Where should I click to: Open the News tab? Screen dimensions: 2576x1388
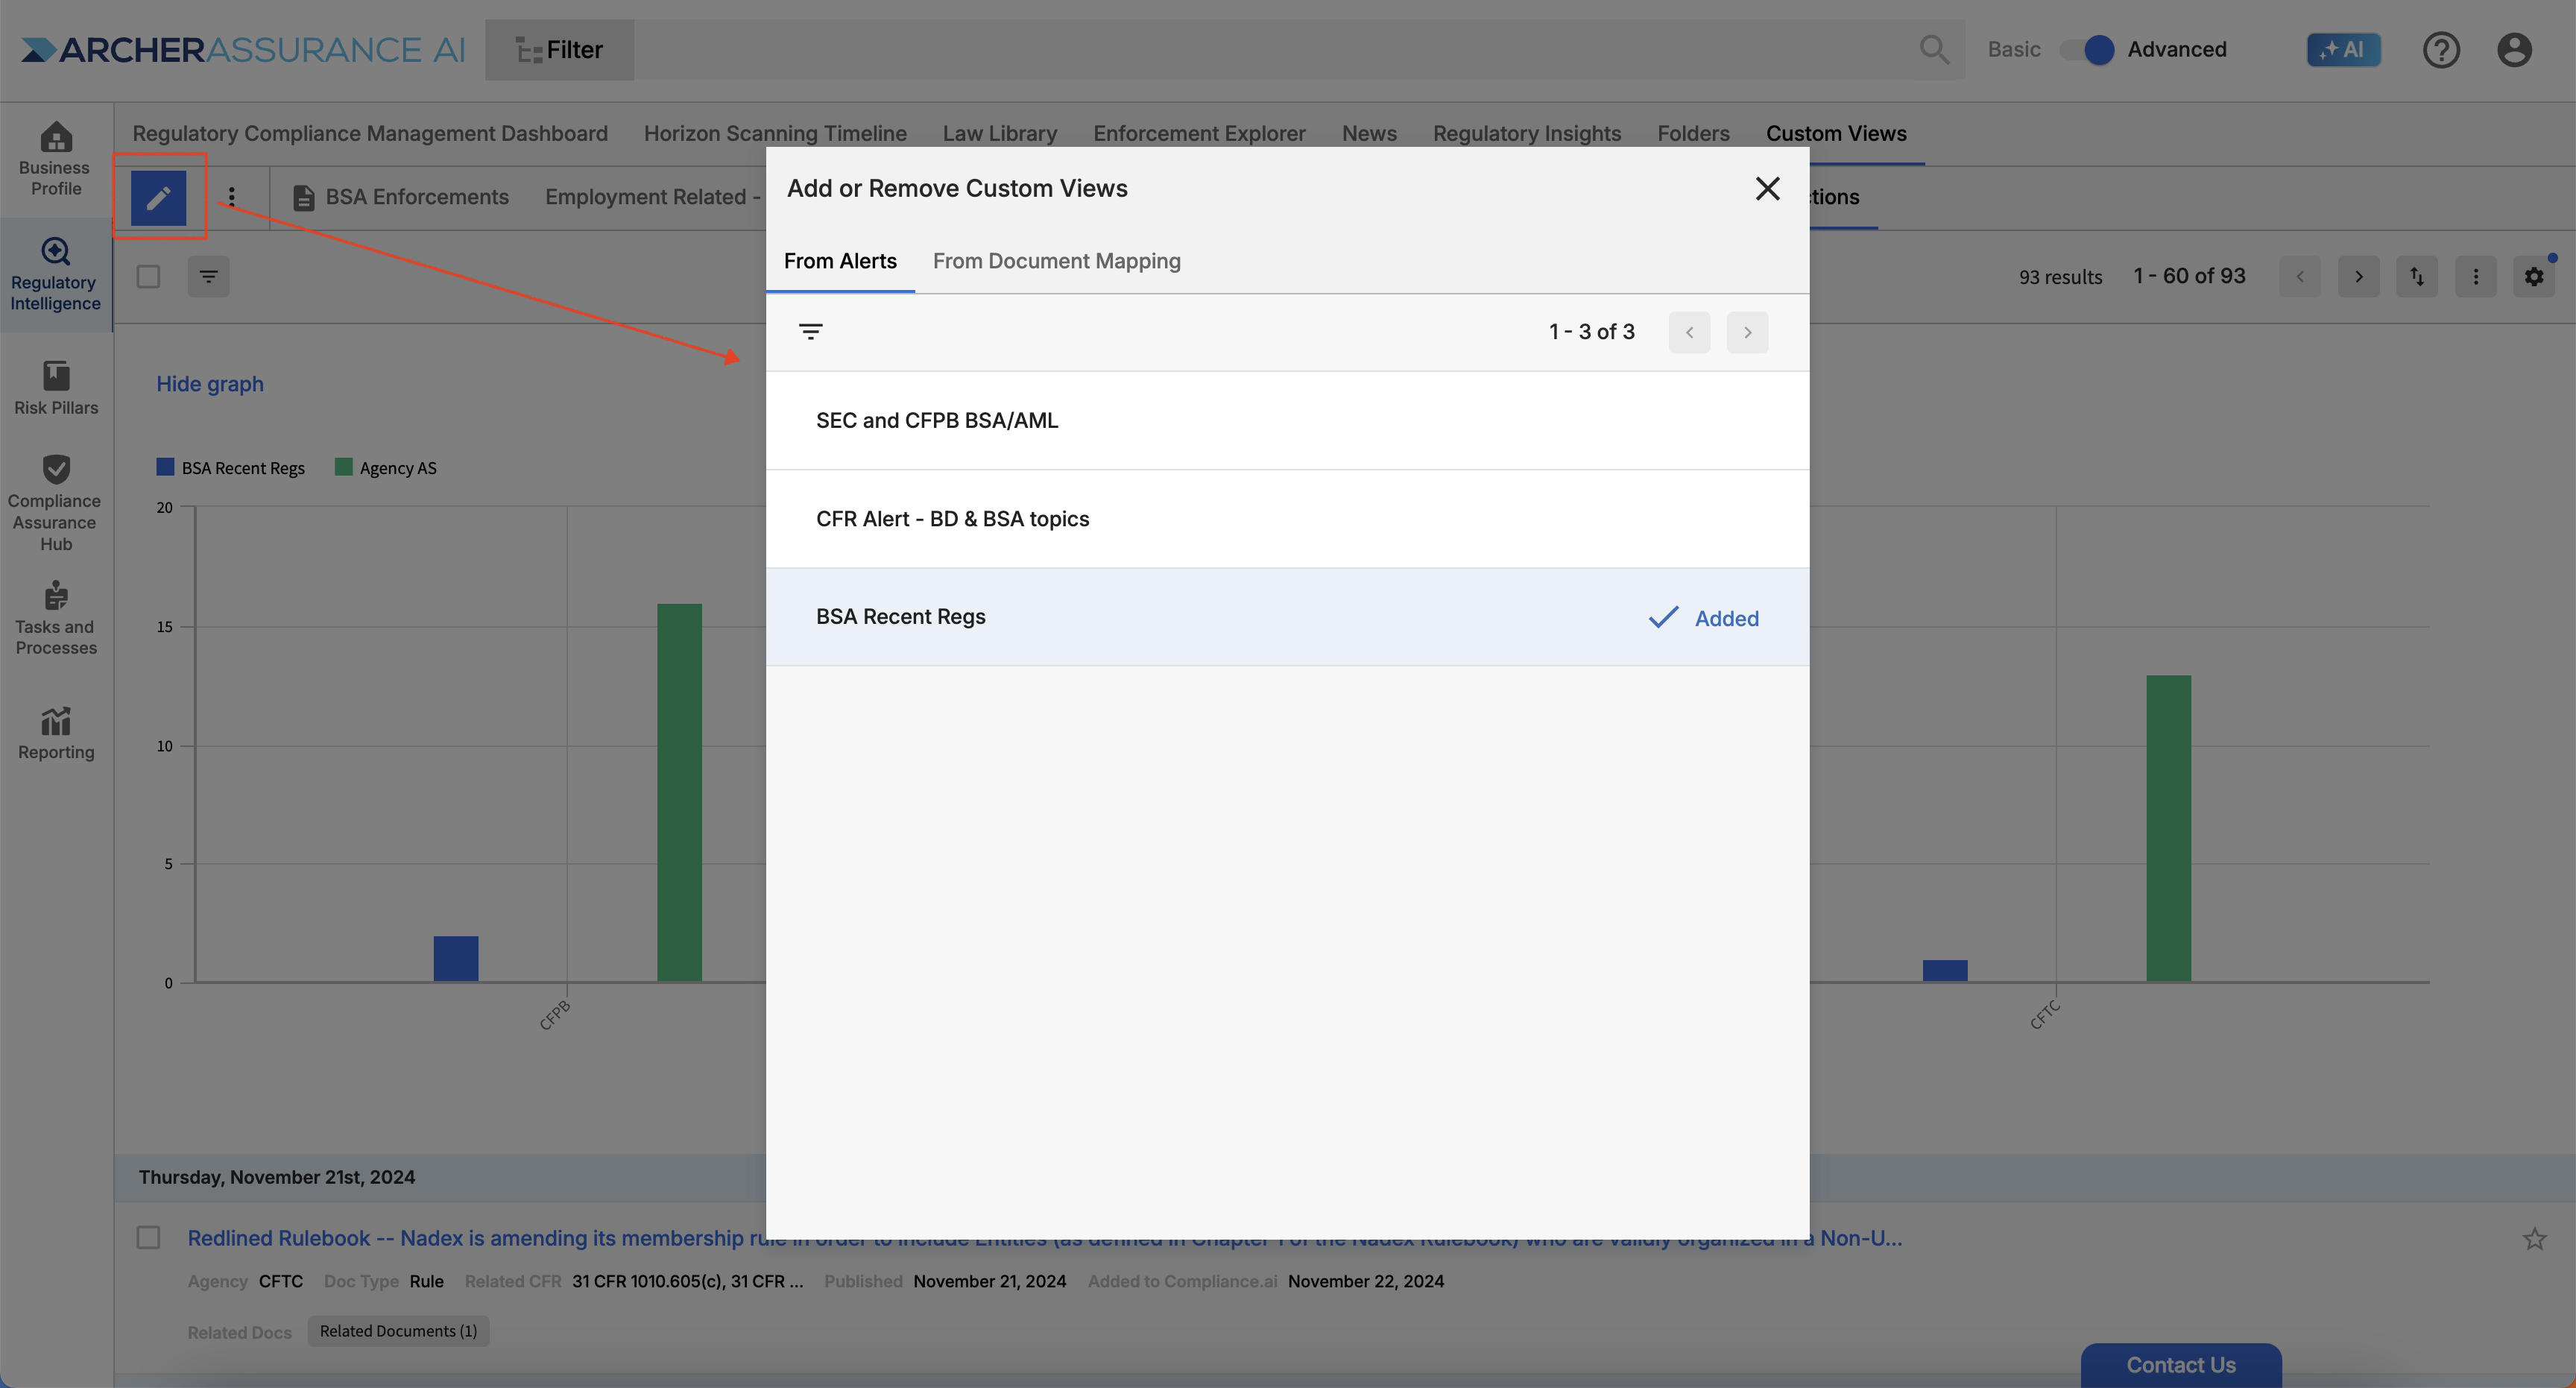pyautogui.click(x=1369, y=133)
